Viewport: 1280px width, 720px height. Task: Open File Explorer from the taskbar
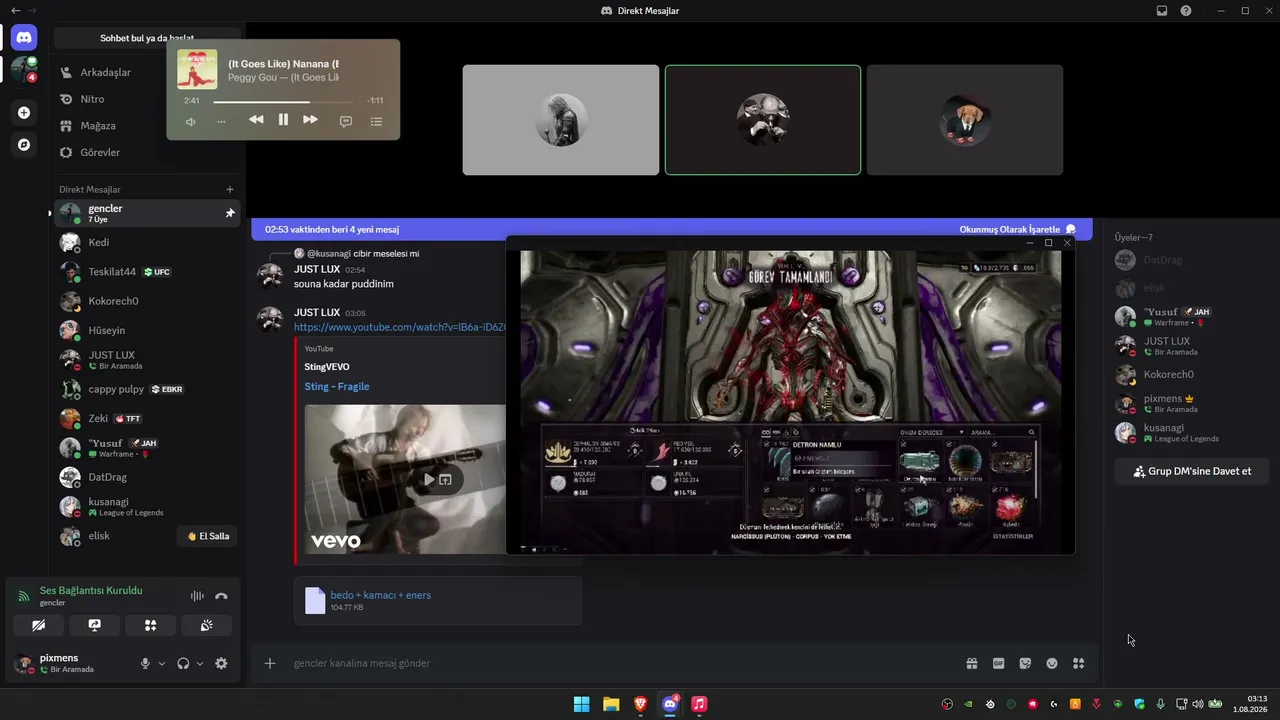[x=611, y=704]
